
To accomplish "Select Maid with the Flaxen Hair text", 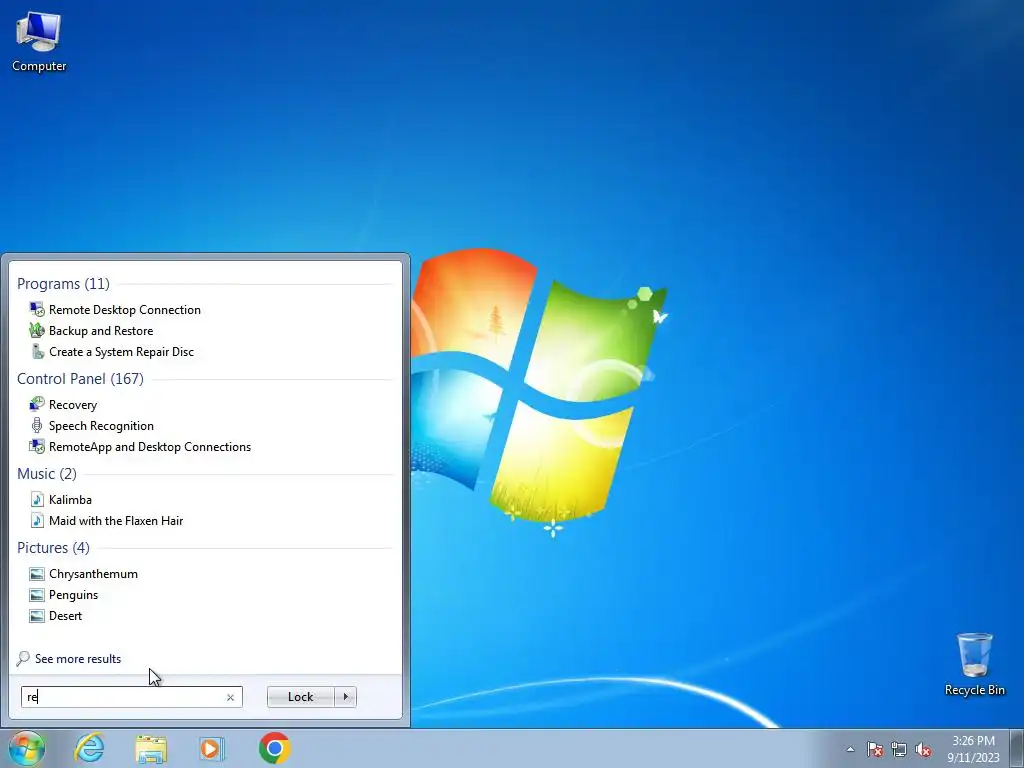I will pyautogui.click(x=116, y=520).
